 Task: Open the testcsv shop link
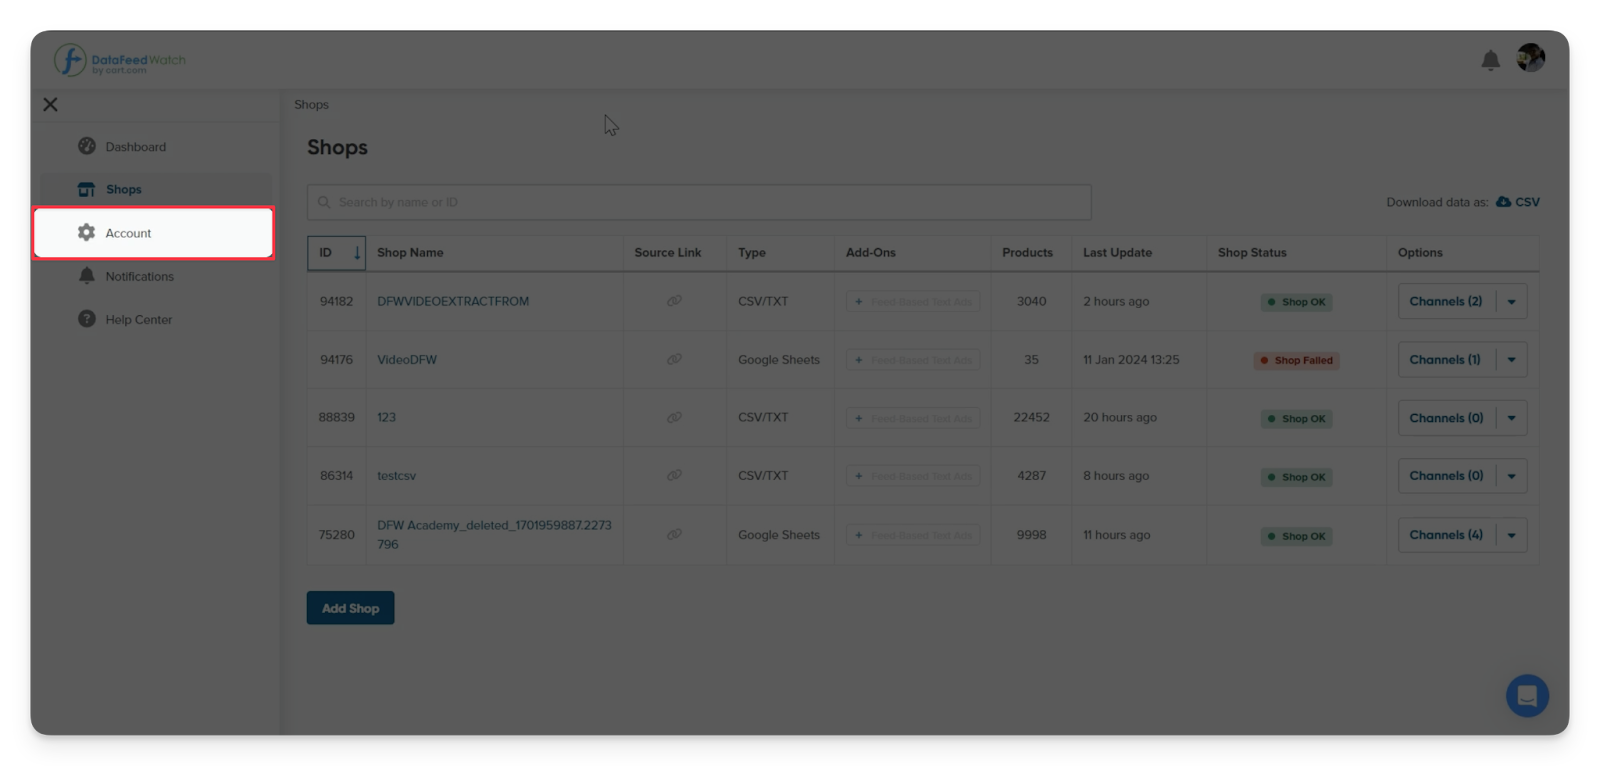[x=396, y=476]
